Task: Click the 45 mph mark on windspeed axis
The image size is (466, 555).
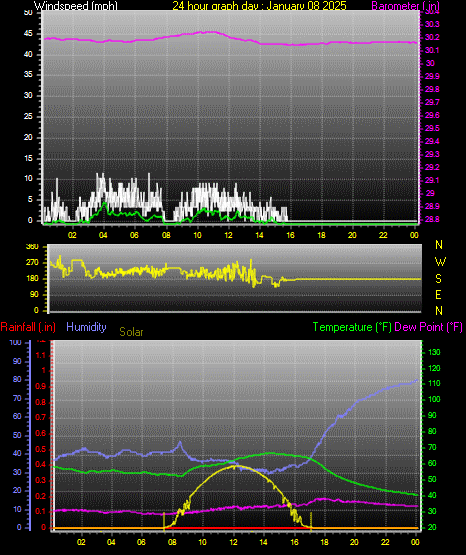Action: tap(28, 34)
